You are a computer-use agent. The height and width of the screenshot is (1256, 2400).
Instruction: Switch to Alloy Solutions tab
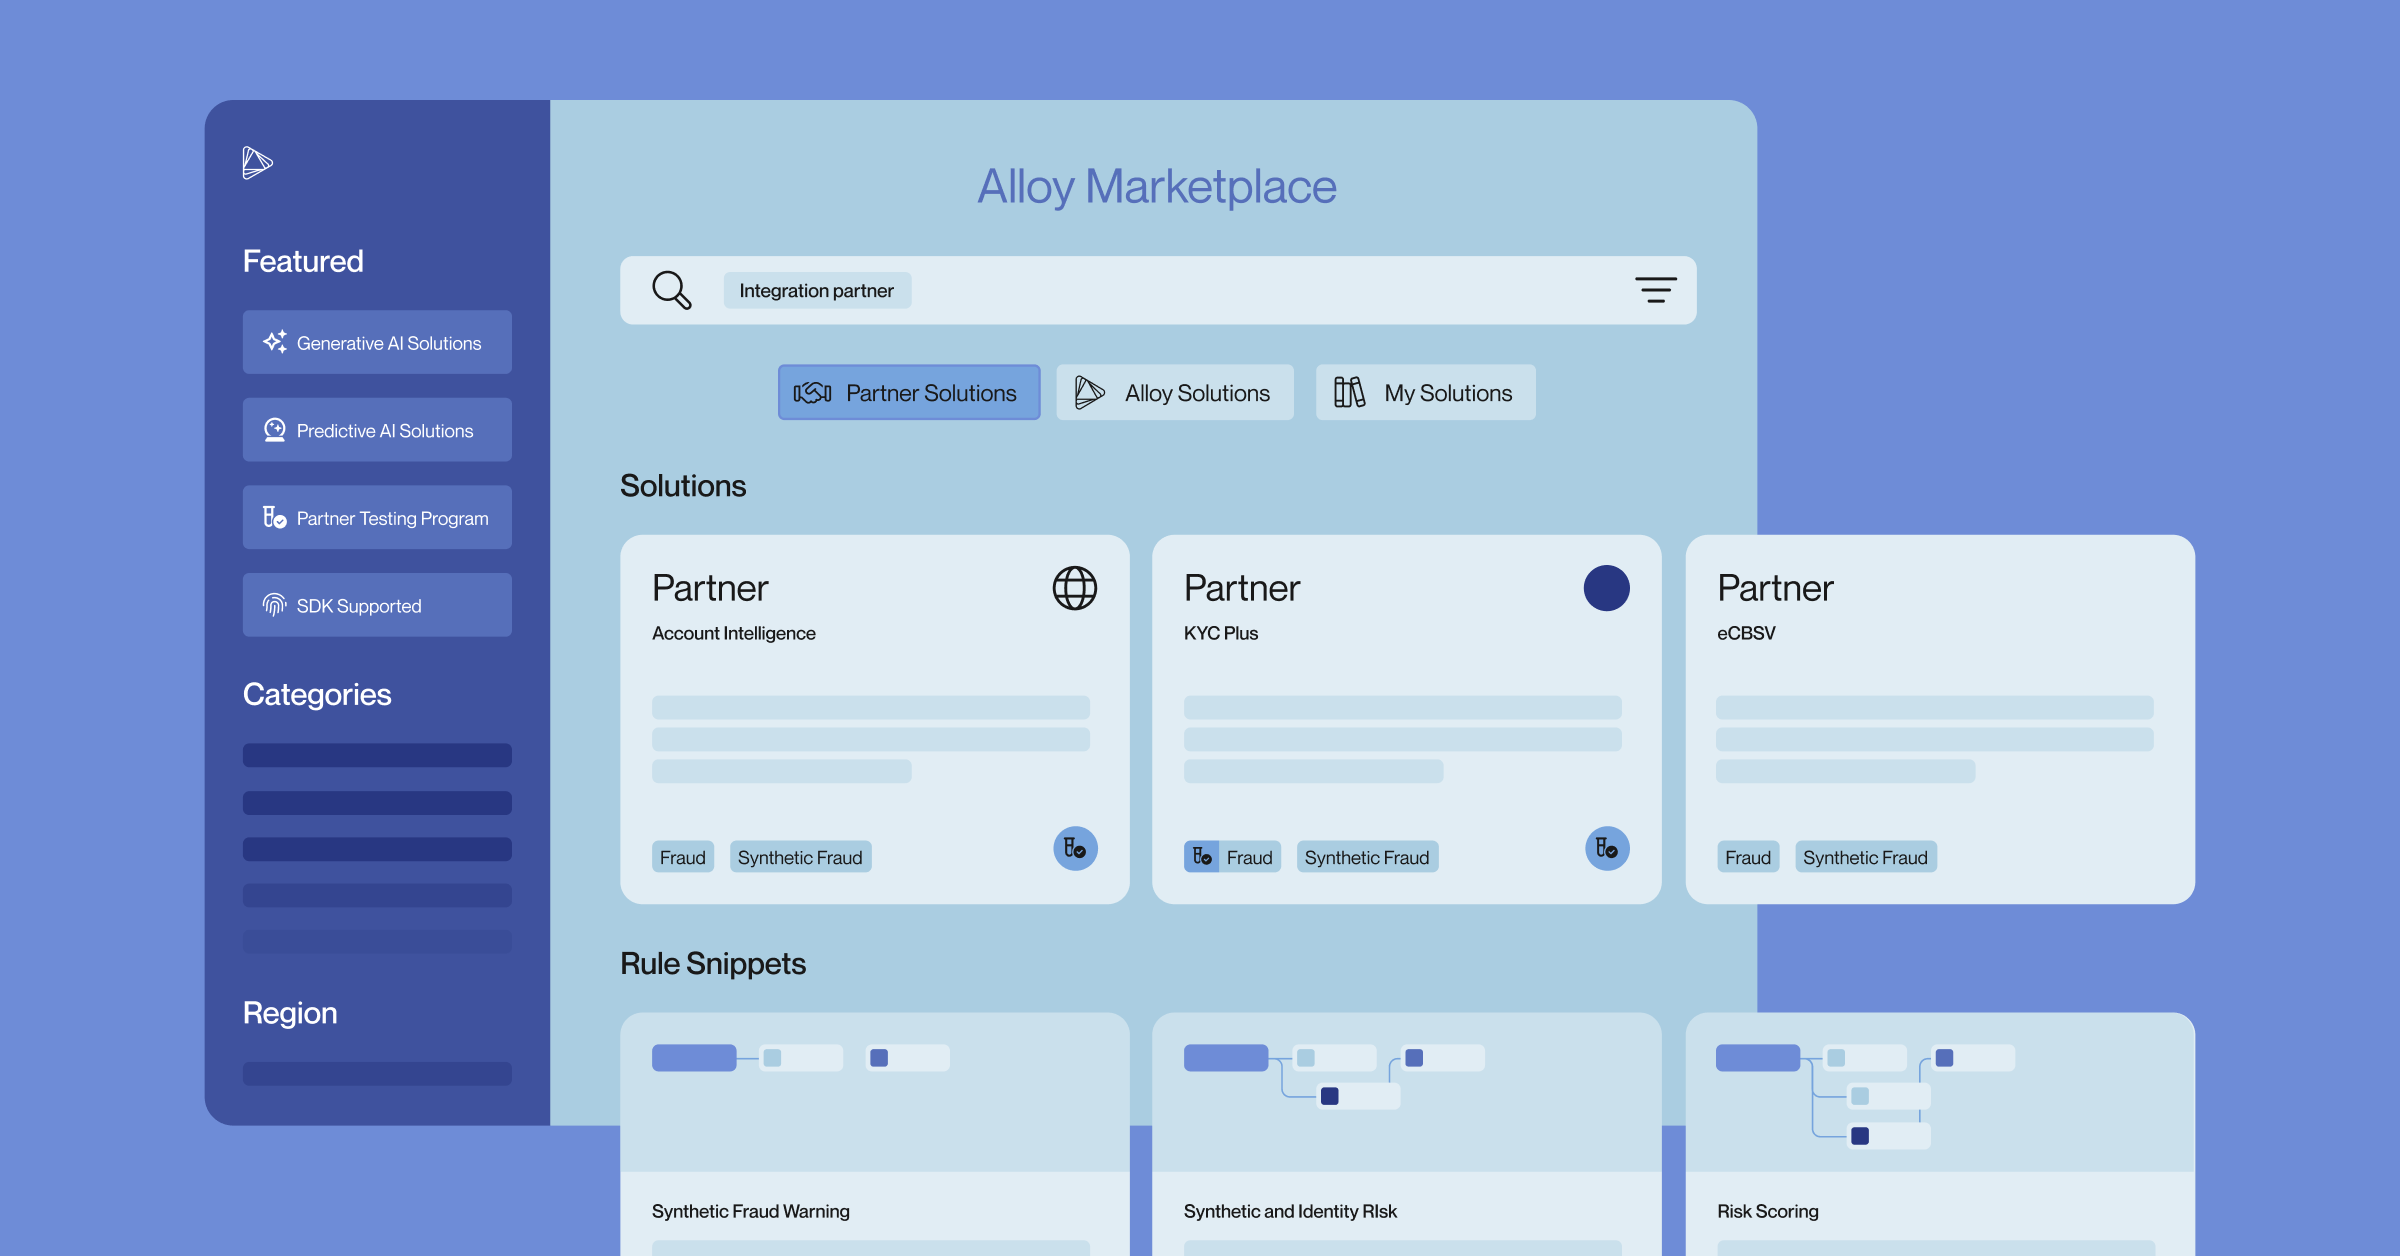pyautogui.click(x=1175, y=393)
